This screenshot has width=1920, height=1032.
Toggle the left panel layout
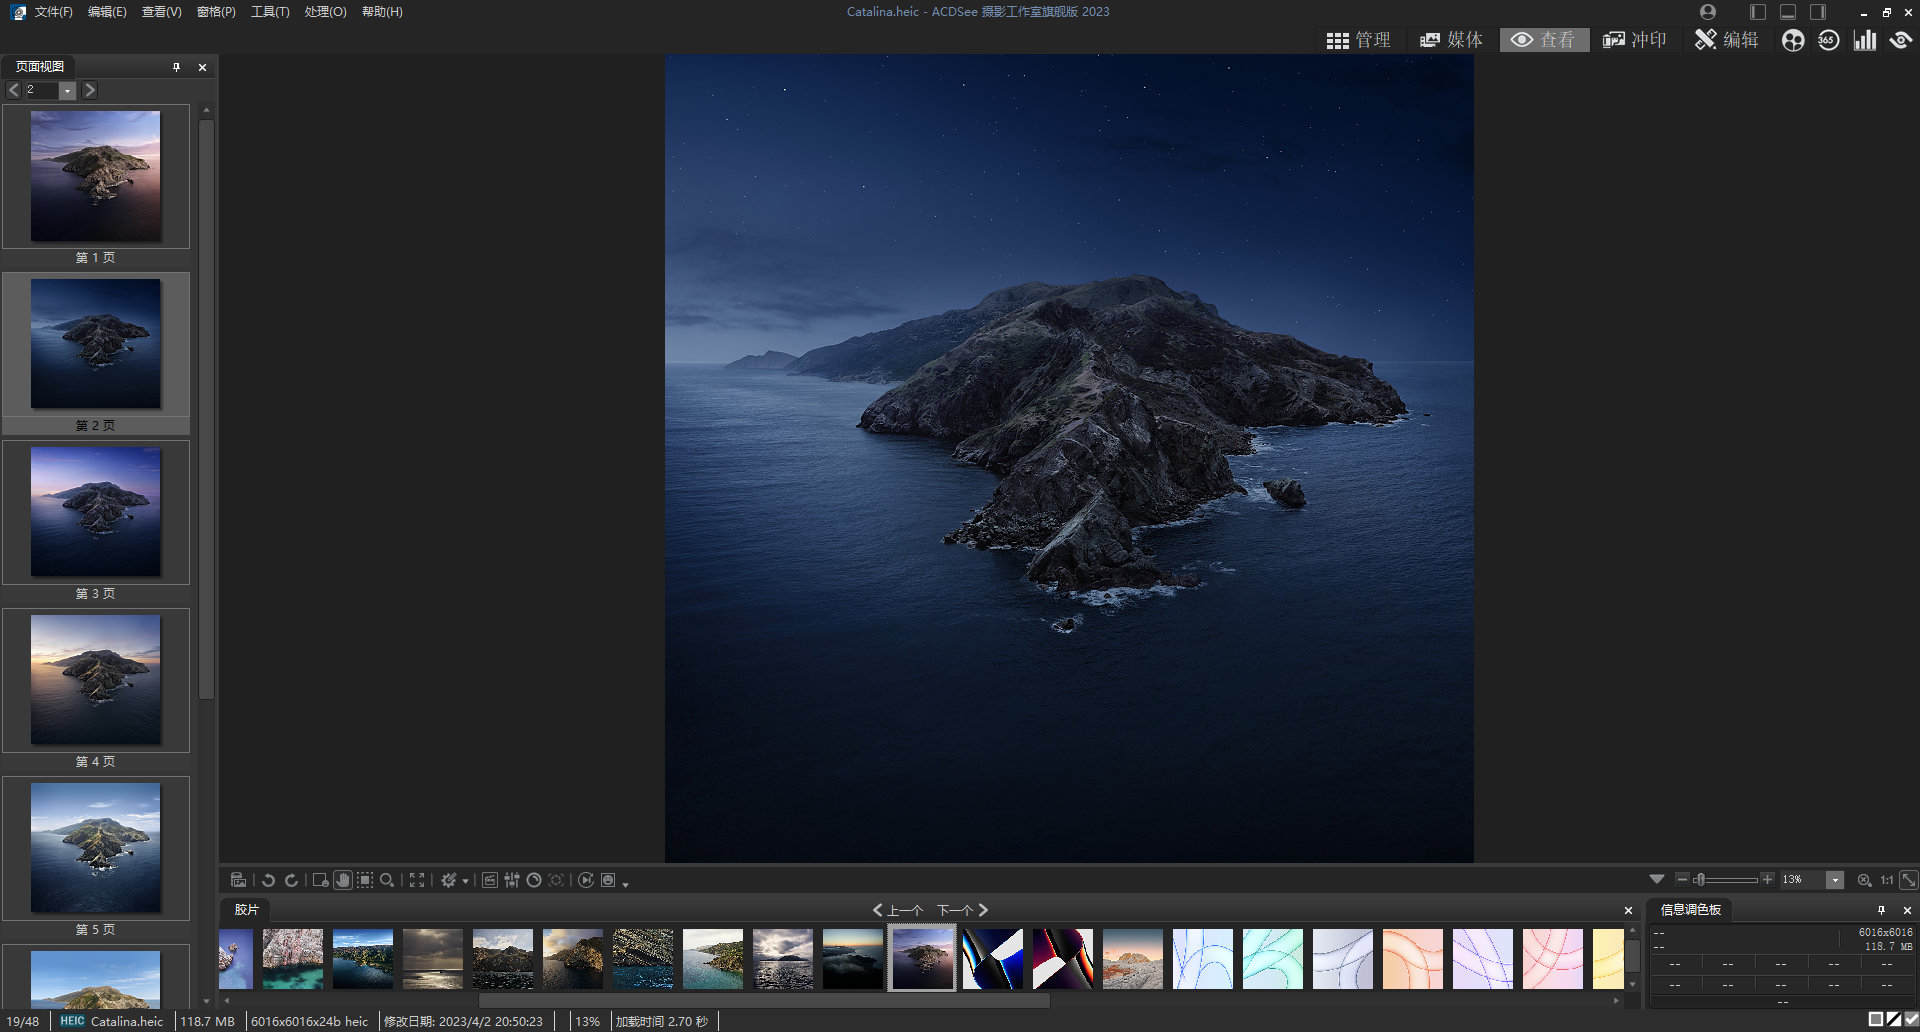click(x=1758, y=12)
